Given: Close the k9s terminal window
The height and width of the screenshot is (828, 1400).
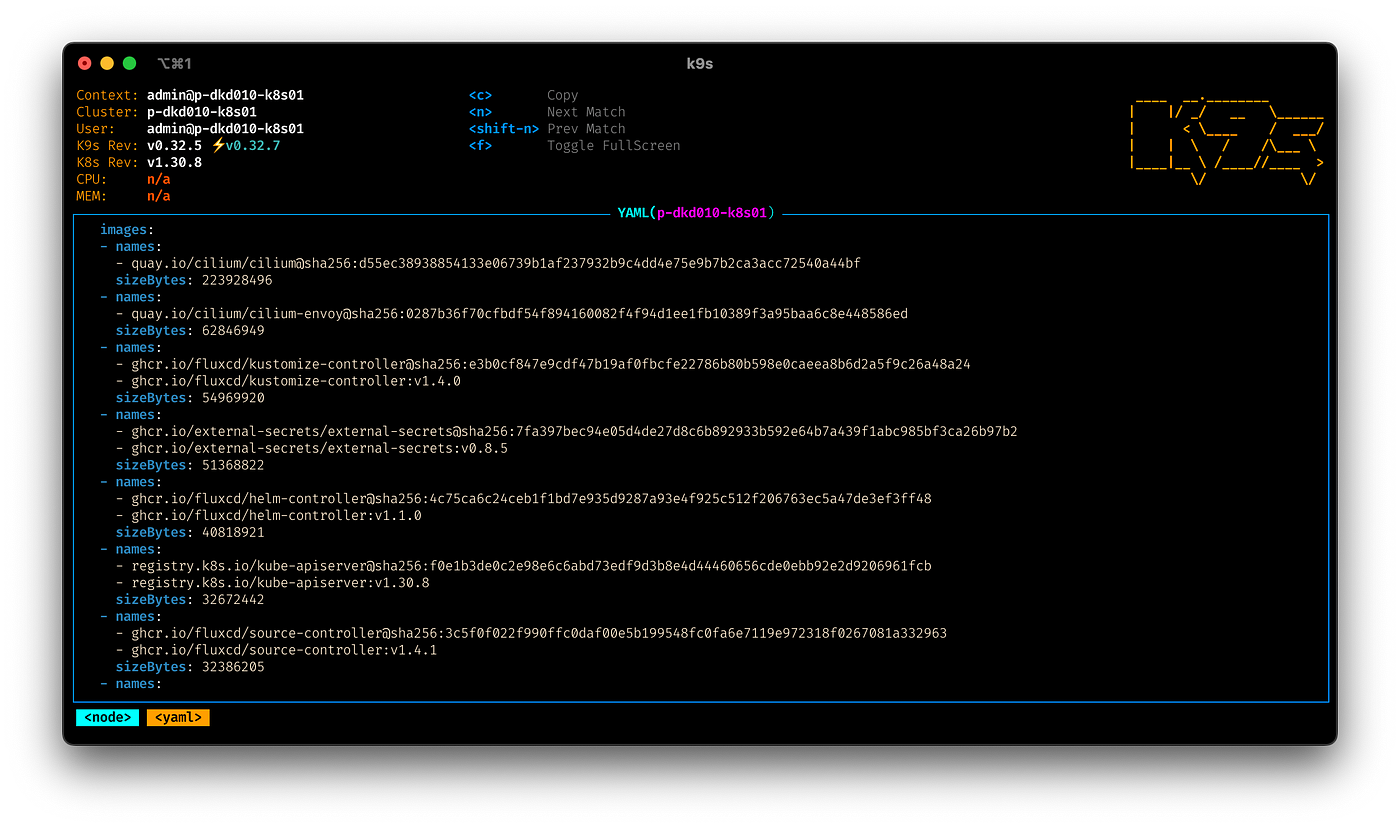Looking at the screenshot, I should (85, 63).
